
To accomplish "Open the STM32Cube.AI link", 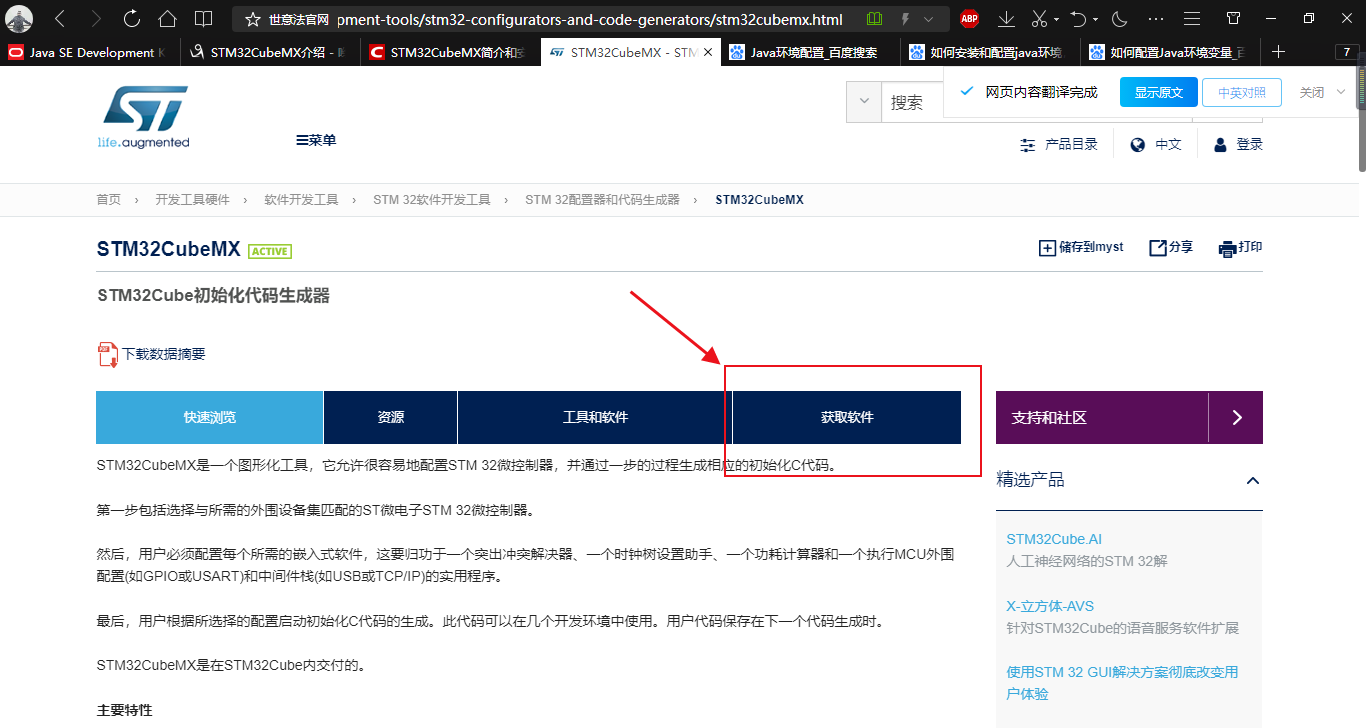I will click(x=1054, y=538).
